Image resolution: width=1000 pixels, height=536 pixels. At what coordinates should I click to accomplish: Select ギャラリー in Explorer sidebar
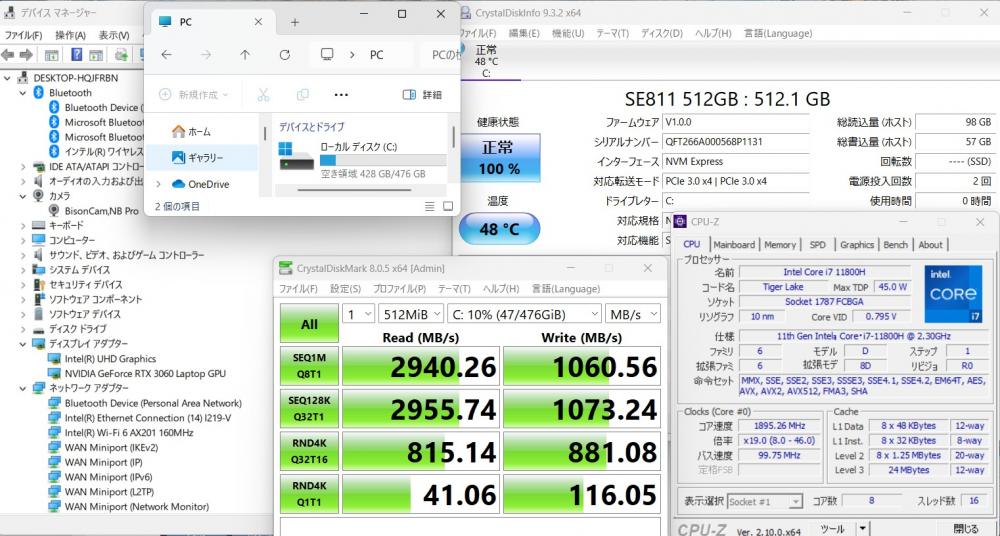coord(202,157)
